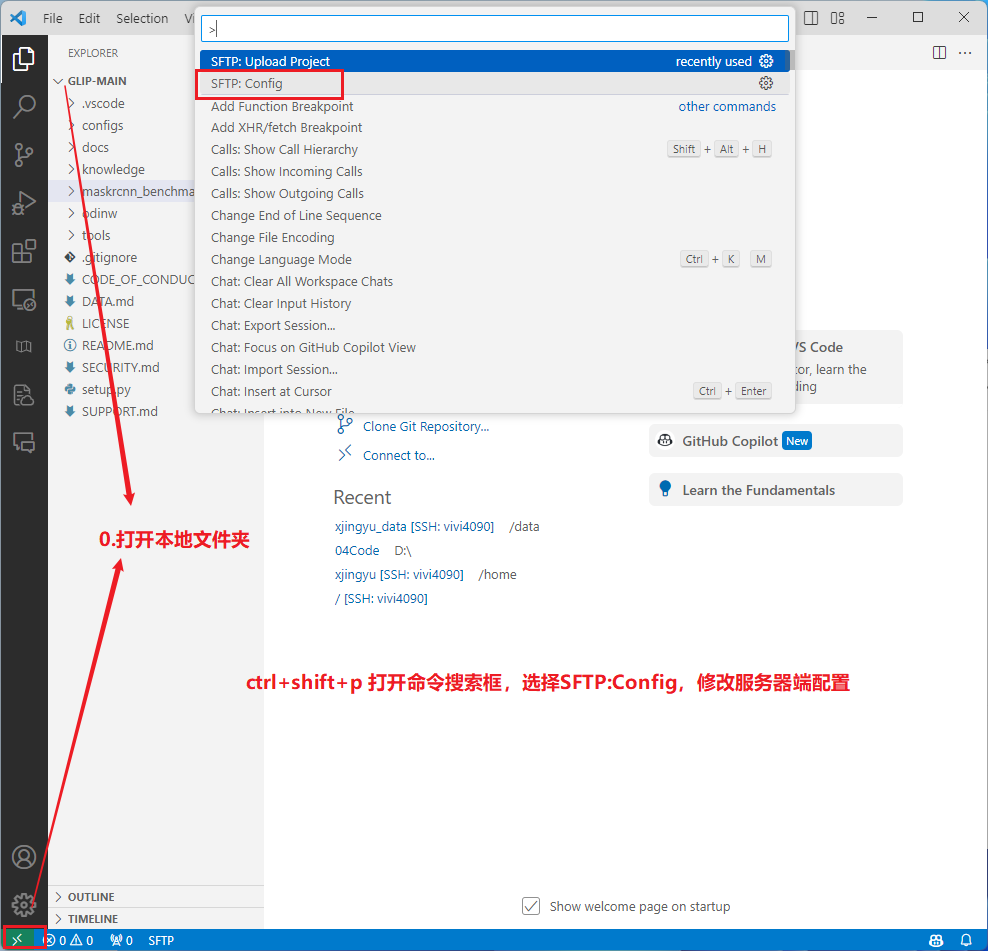This screenshot has width=988, height=951.
Task: Open LICENSE file in explorer
Action: tap(105, 323)
